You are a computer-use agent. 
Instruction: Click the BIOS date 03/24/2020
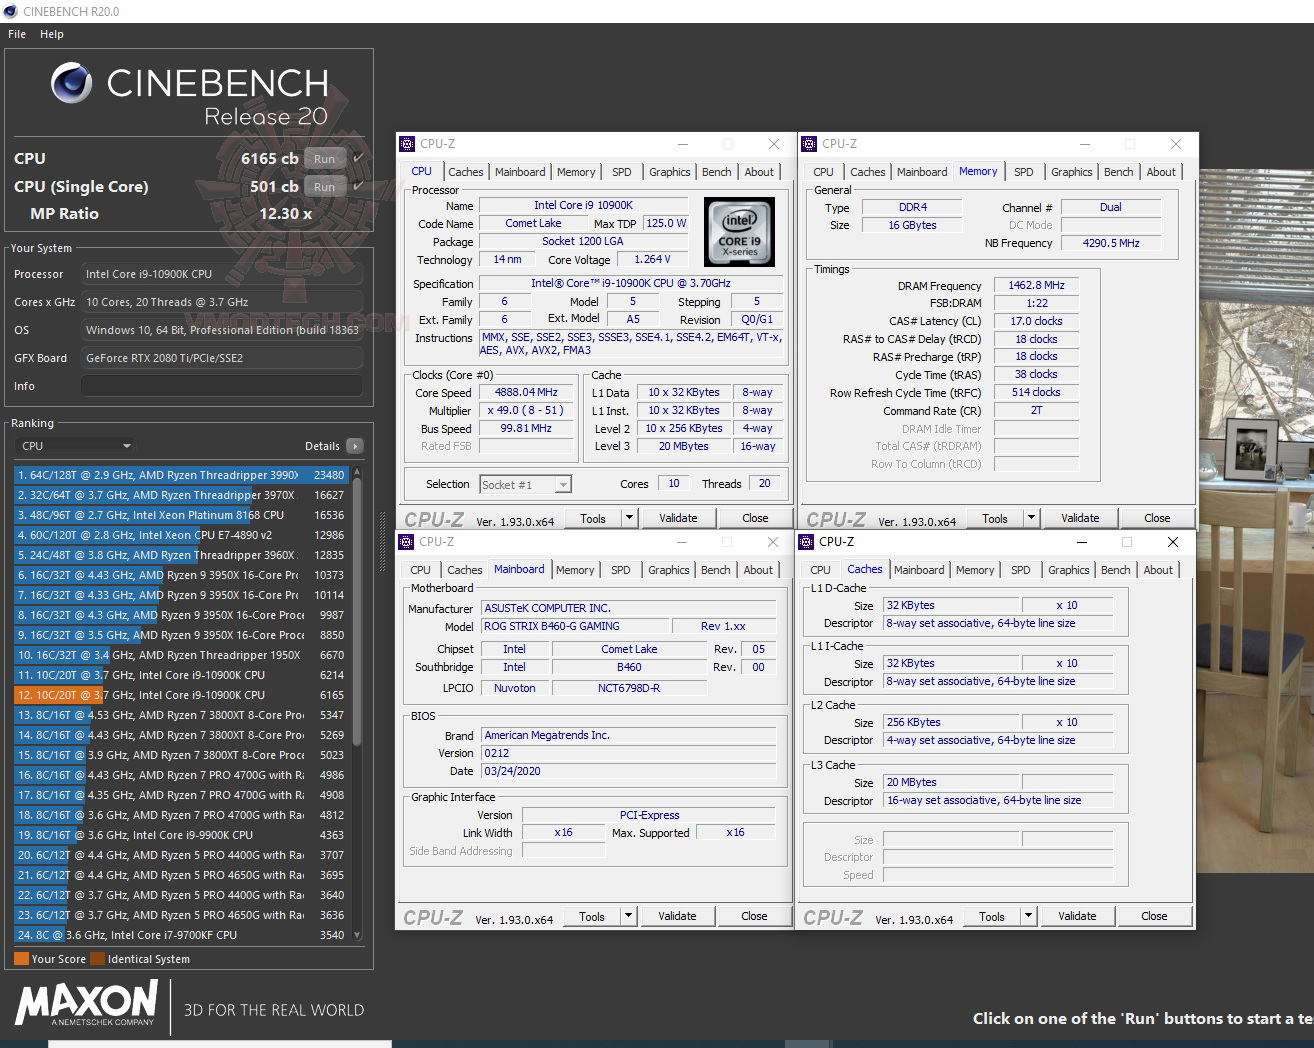628,771
